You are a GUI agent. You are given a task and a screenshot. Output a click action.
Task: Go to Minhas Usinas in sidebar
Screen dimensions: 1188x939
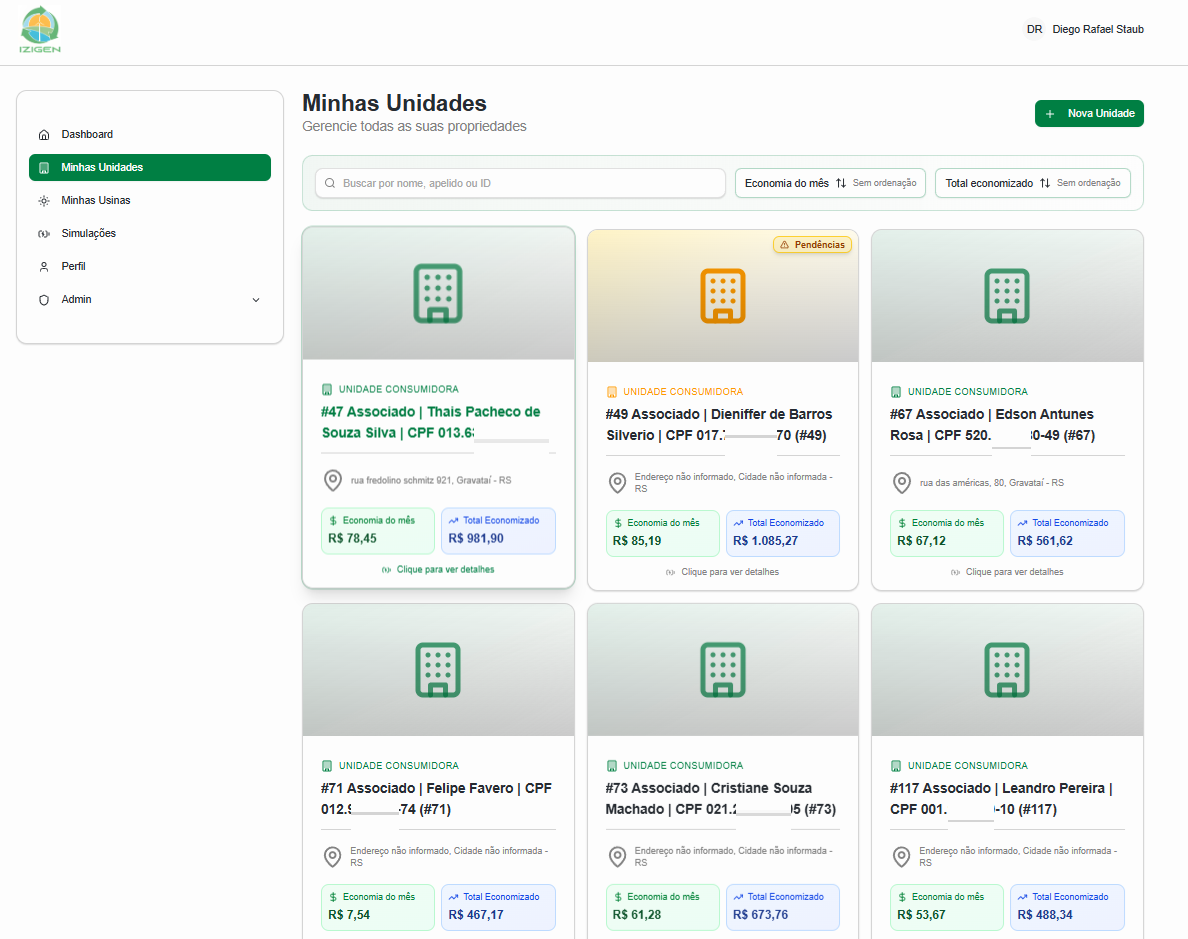coord(95,200)
